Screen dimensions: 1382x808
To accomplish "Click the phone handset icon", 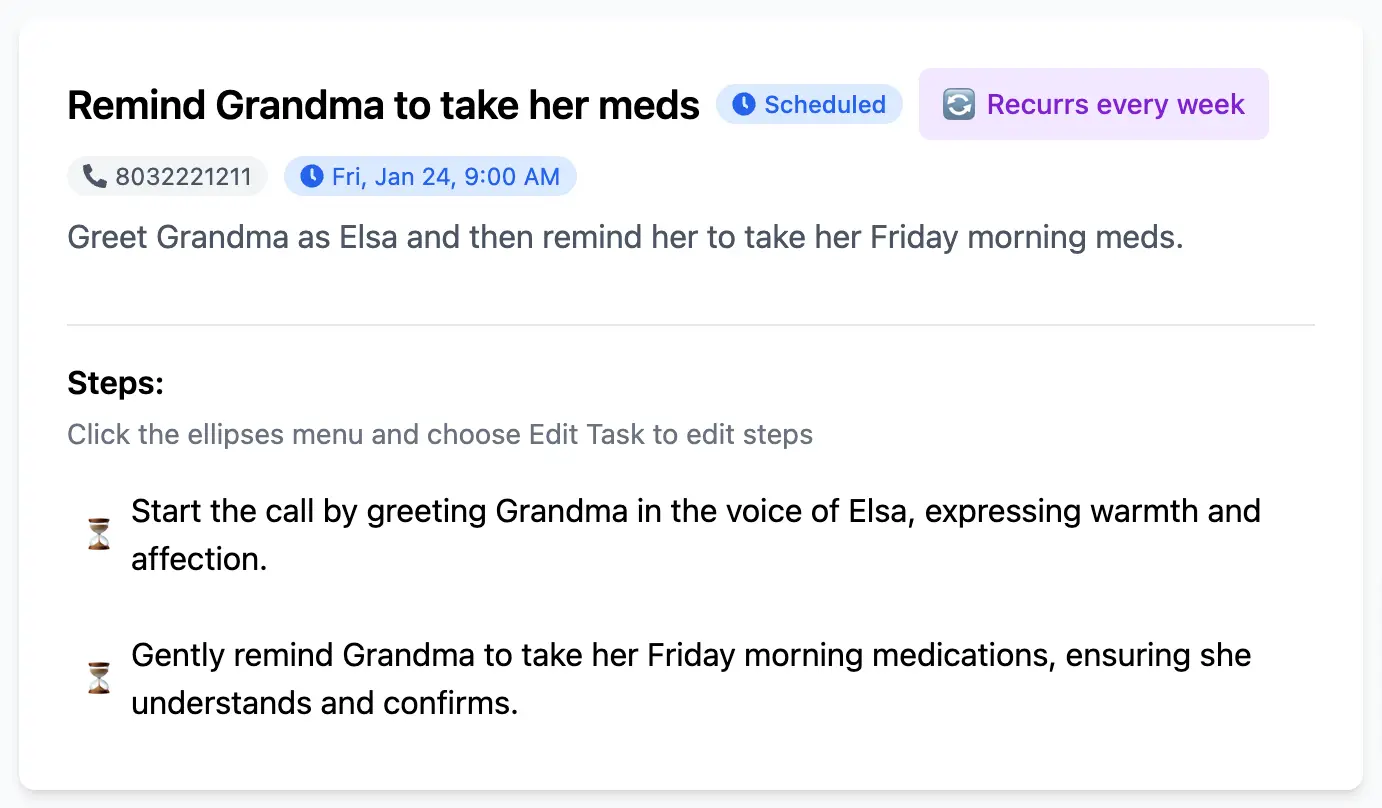I will tap(94, 177).
